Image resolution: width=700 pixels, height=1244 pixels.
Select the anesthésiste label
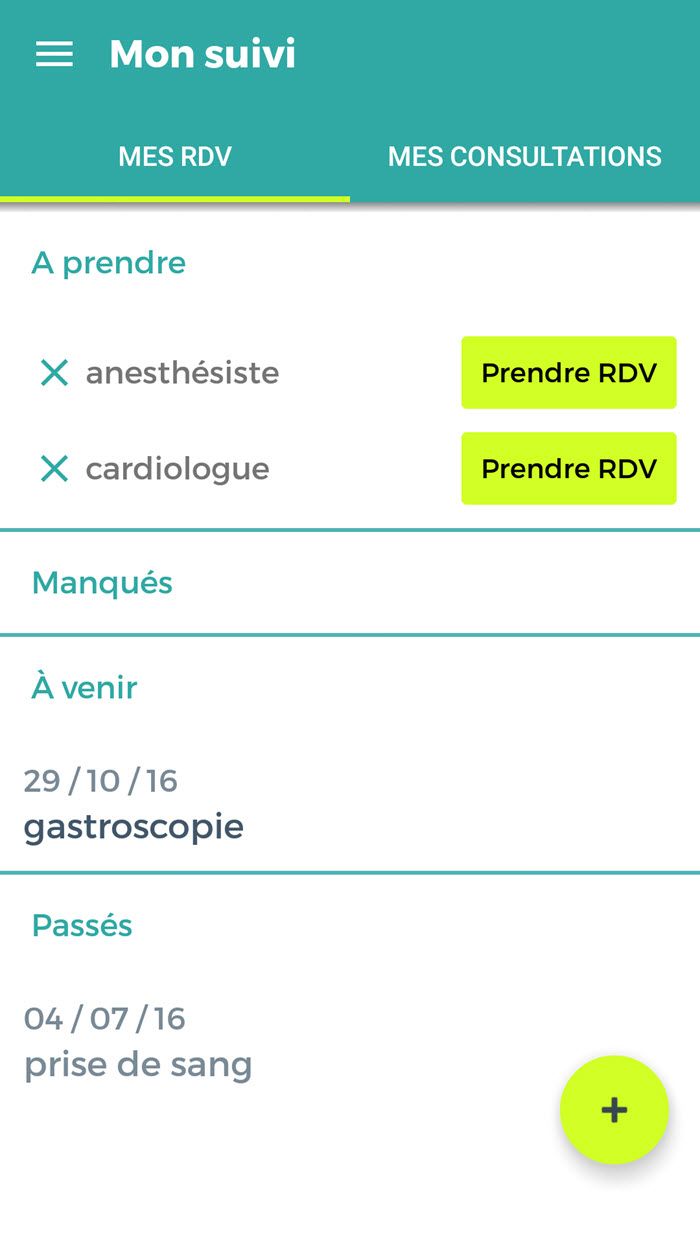182,373
